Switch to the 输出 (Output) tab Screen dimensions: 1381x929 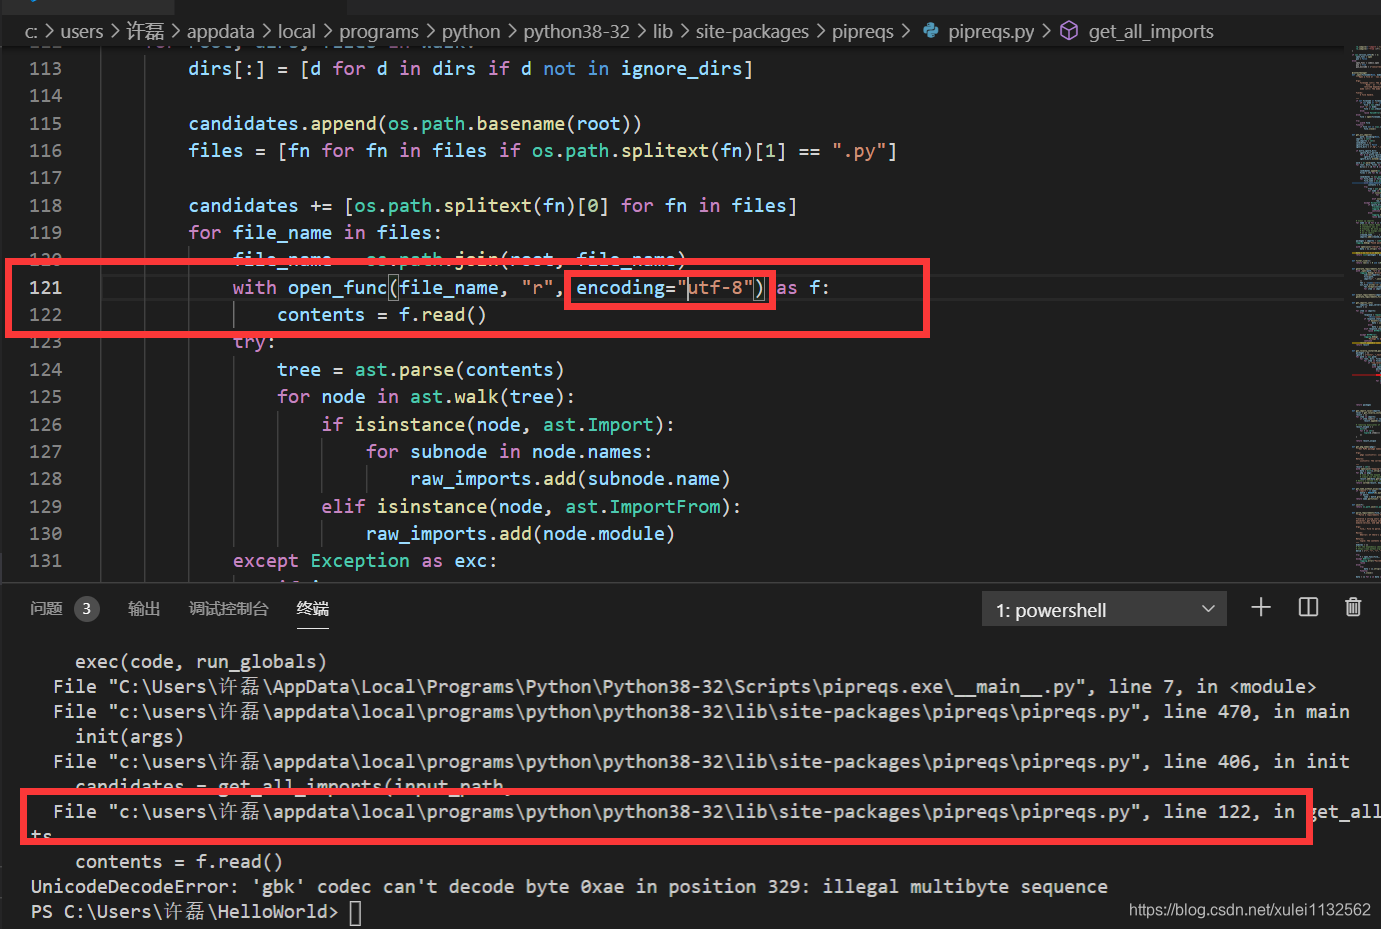pyautogui.click(x=144, y=609)
